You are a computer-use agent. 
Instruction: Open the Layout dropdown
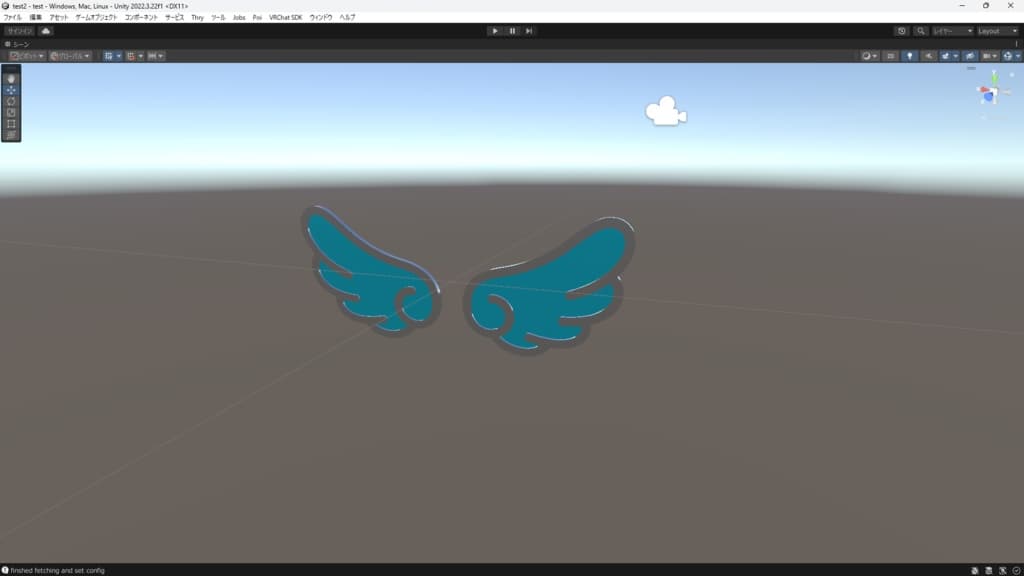pos(997,31)
